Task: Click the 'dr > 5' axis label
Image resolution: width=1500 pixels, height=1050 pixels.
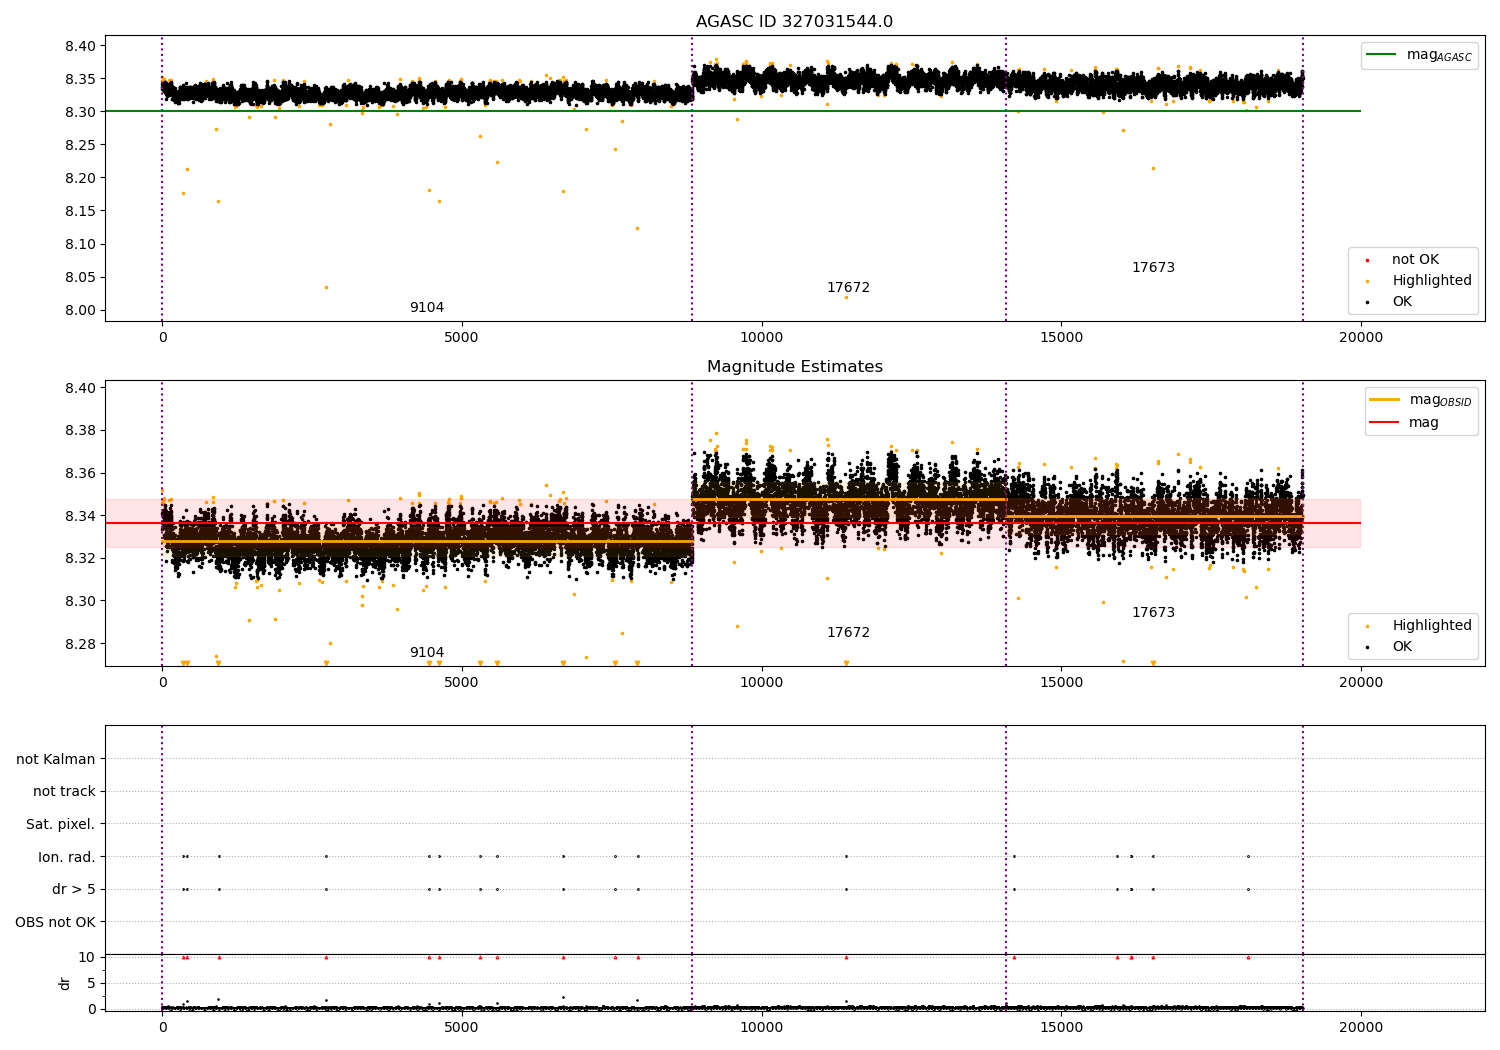Action: point(74,890)
